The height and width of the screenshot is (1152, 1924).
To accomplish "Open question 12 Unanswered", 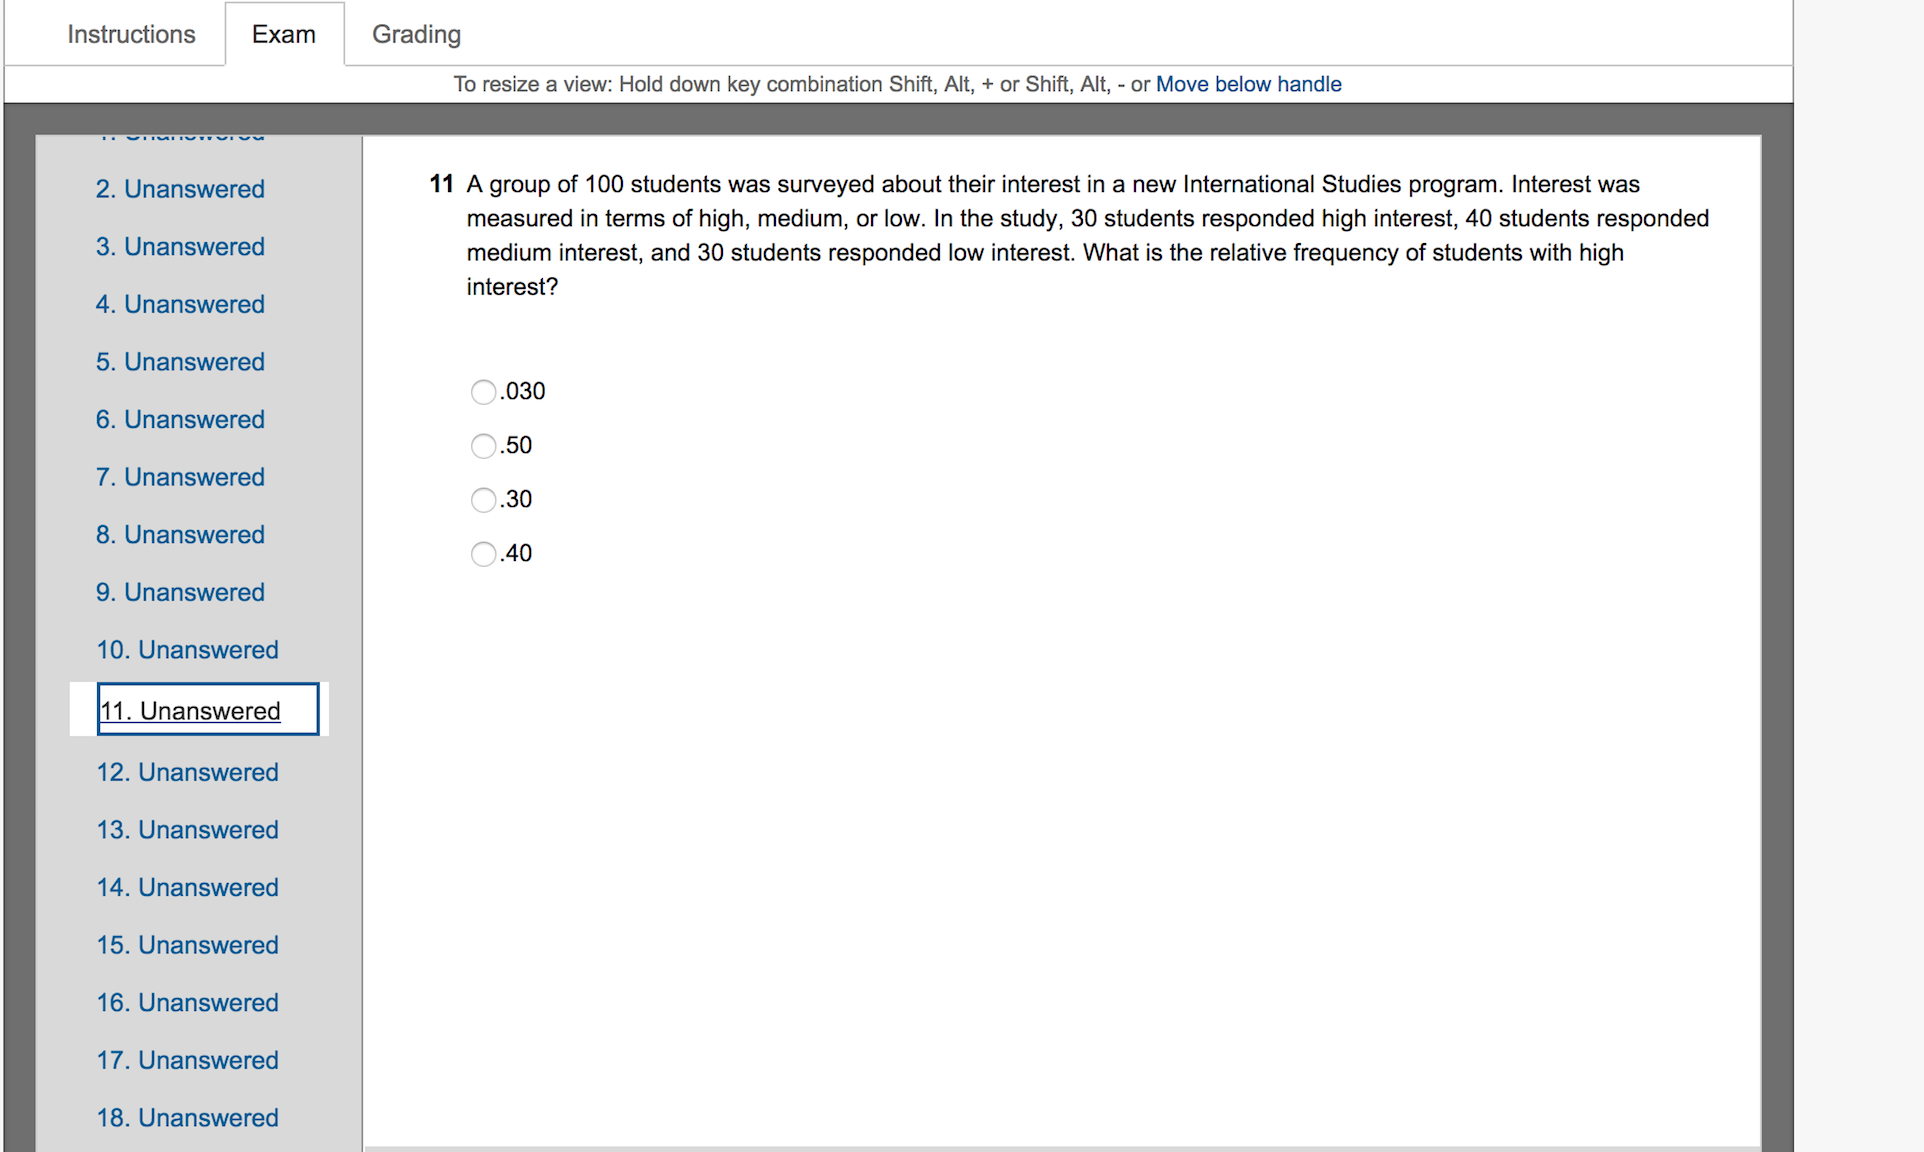I will click(x=187, y=772).
